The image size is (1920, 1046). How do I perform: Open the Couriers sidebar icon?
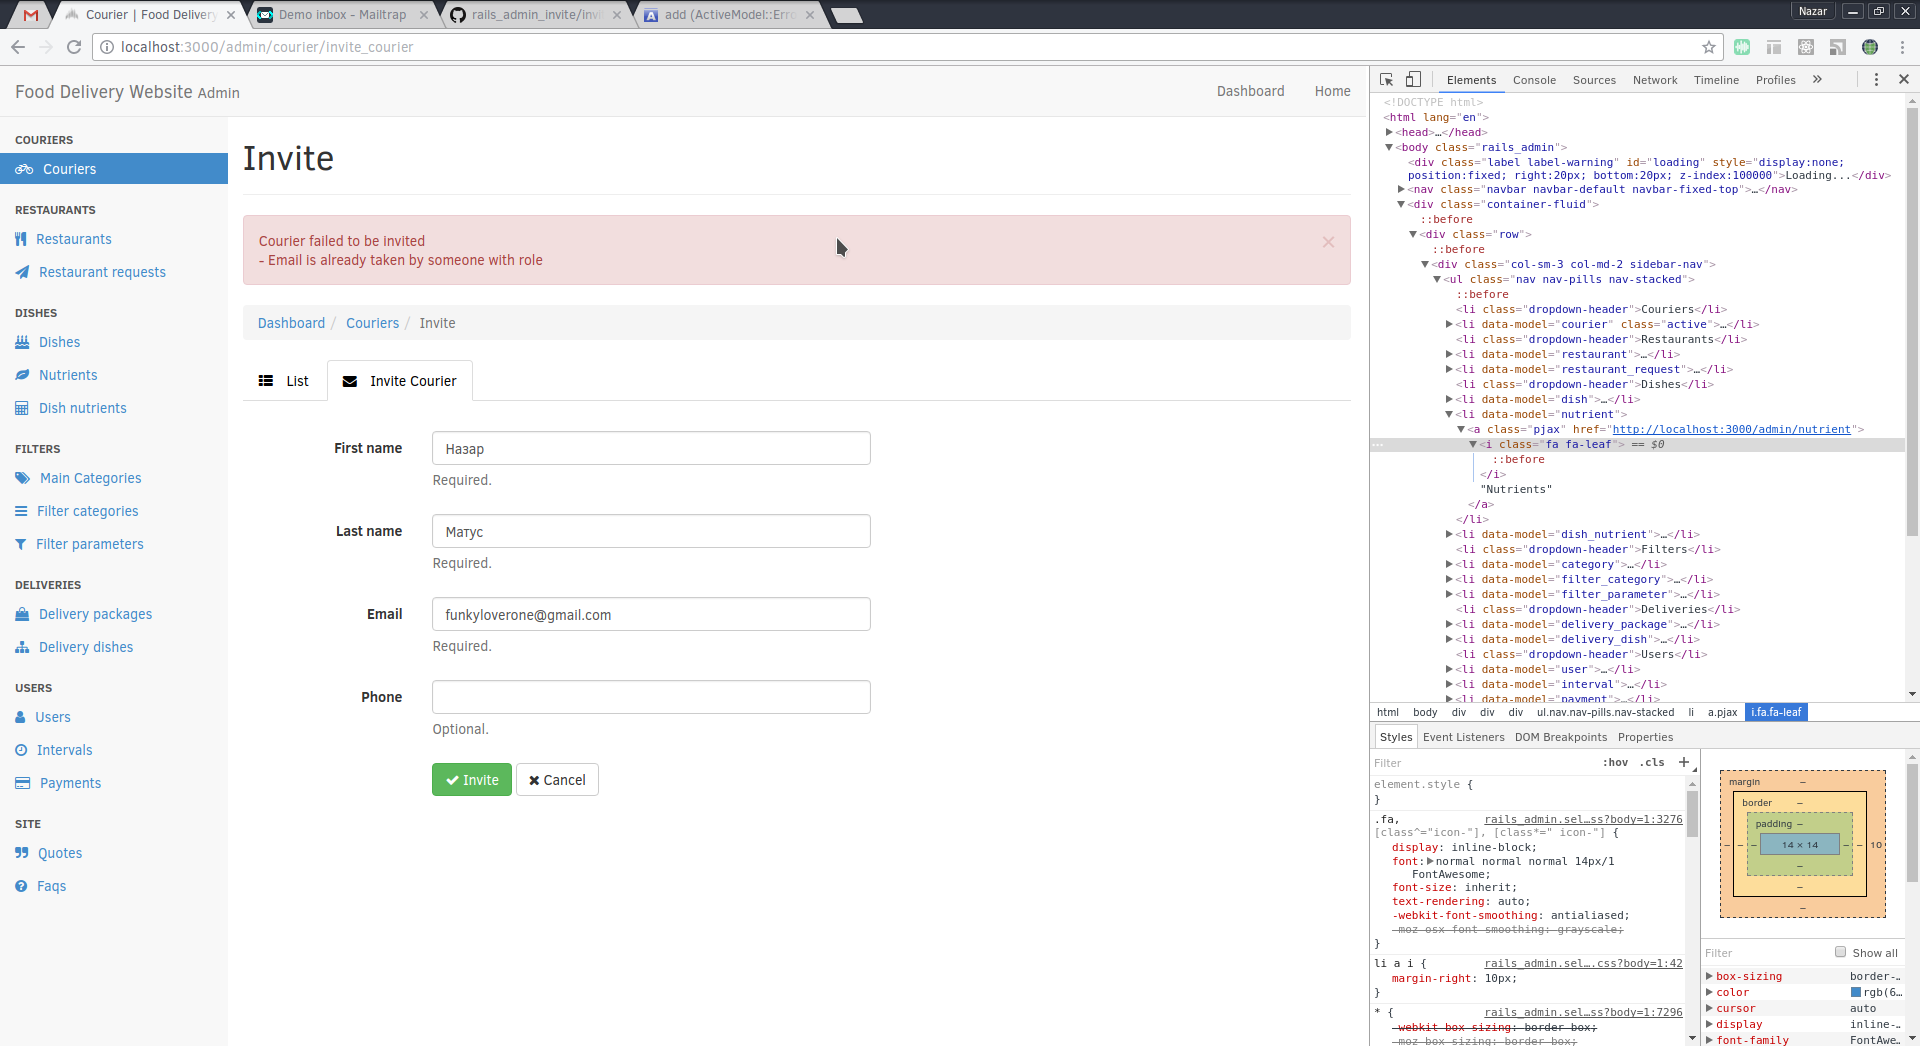click(x=24, y=169)
